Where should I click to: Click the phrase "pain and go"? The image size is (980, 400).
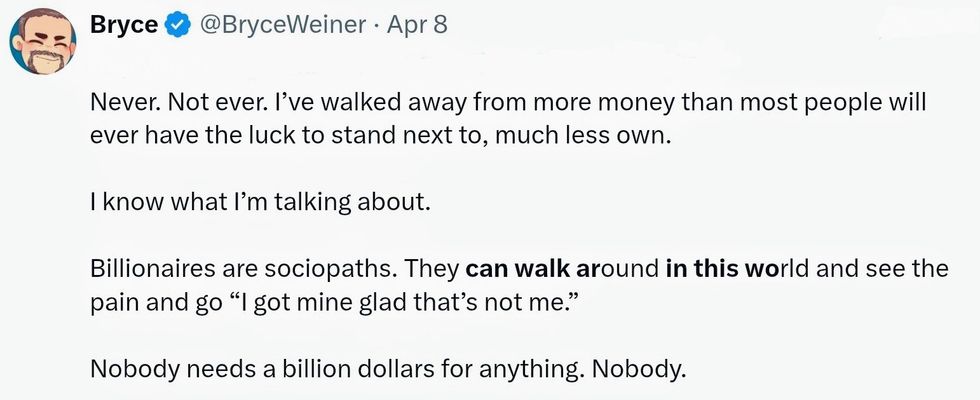tap(154, 302)
